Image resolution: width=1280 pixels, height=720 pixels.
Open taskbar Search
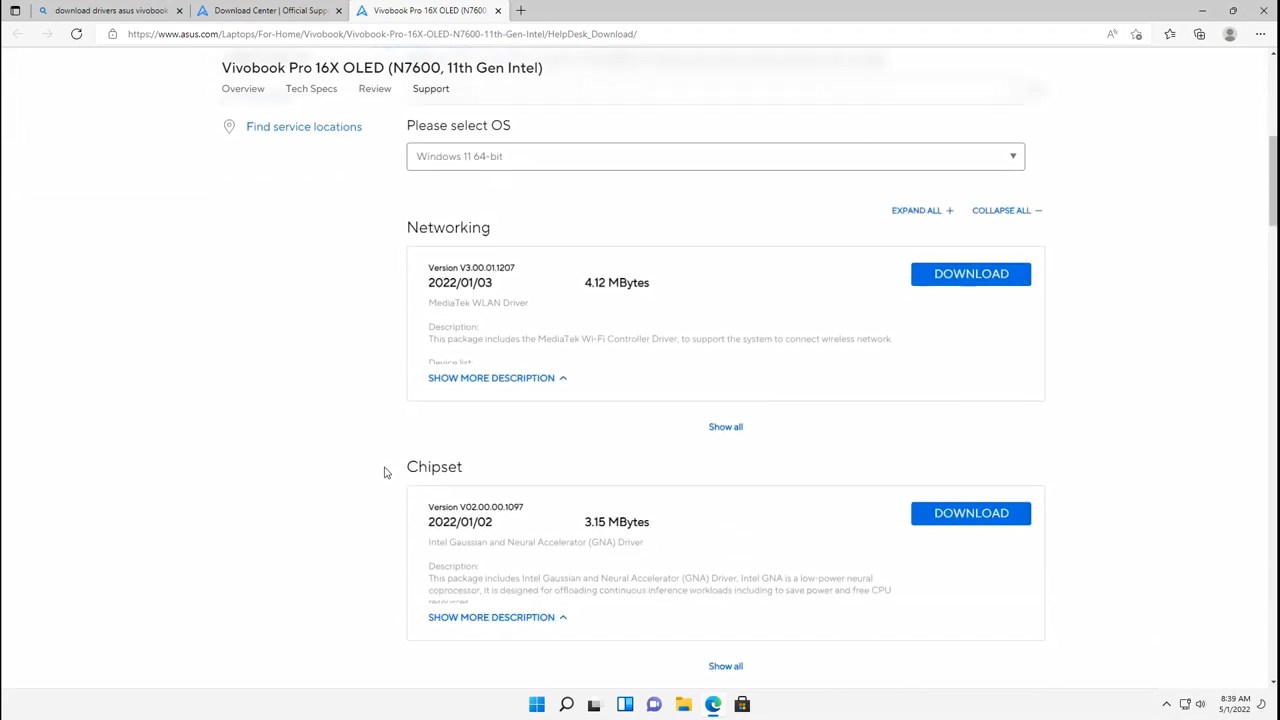coord(566,705)
